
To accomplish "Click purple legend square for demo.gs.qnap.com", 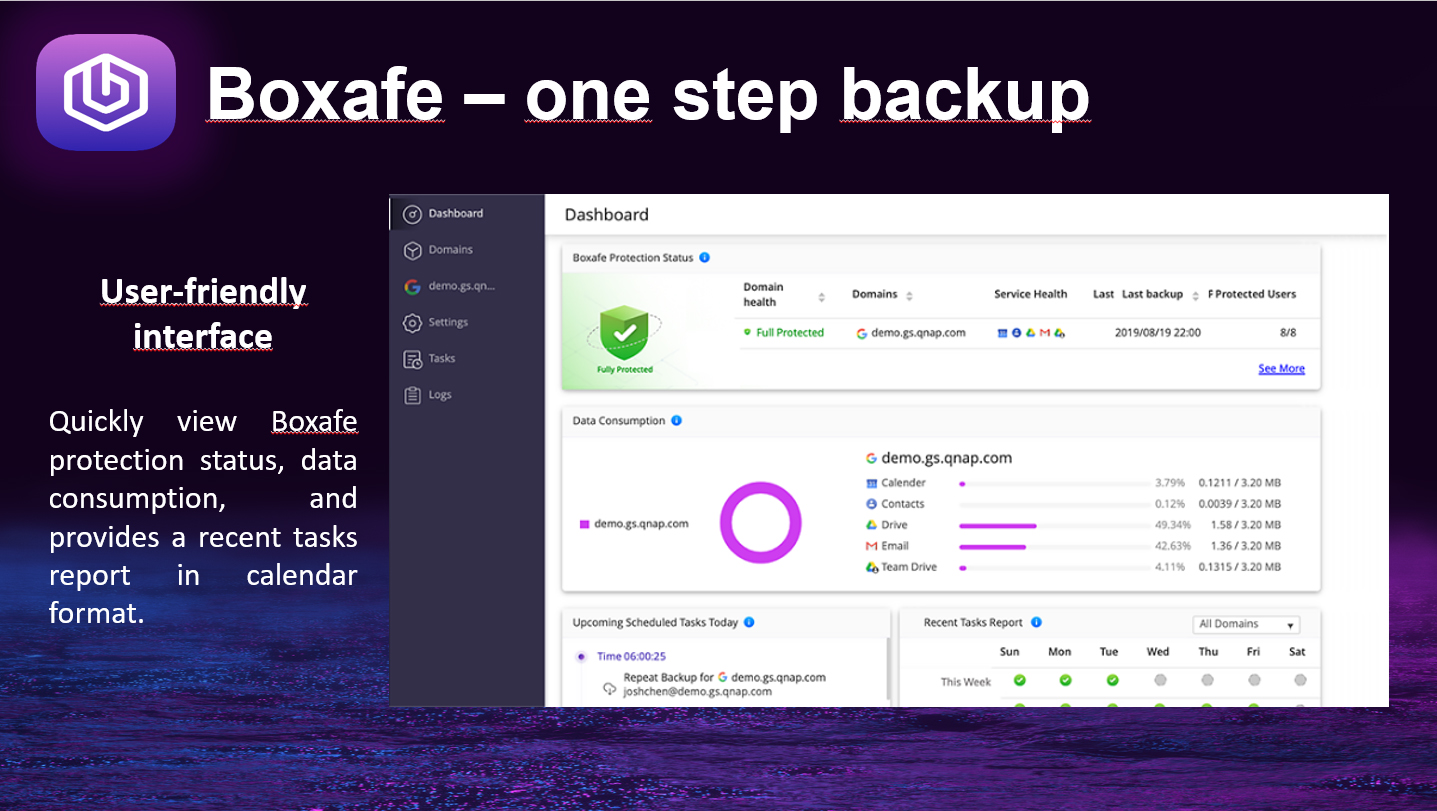I will point(584,524).
